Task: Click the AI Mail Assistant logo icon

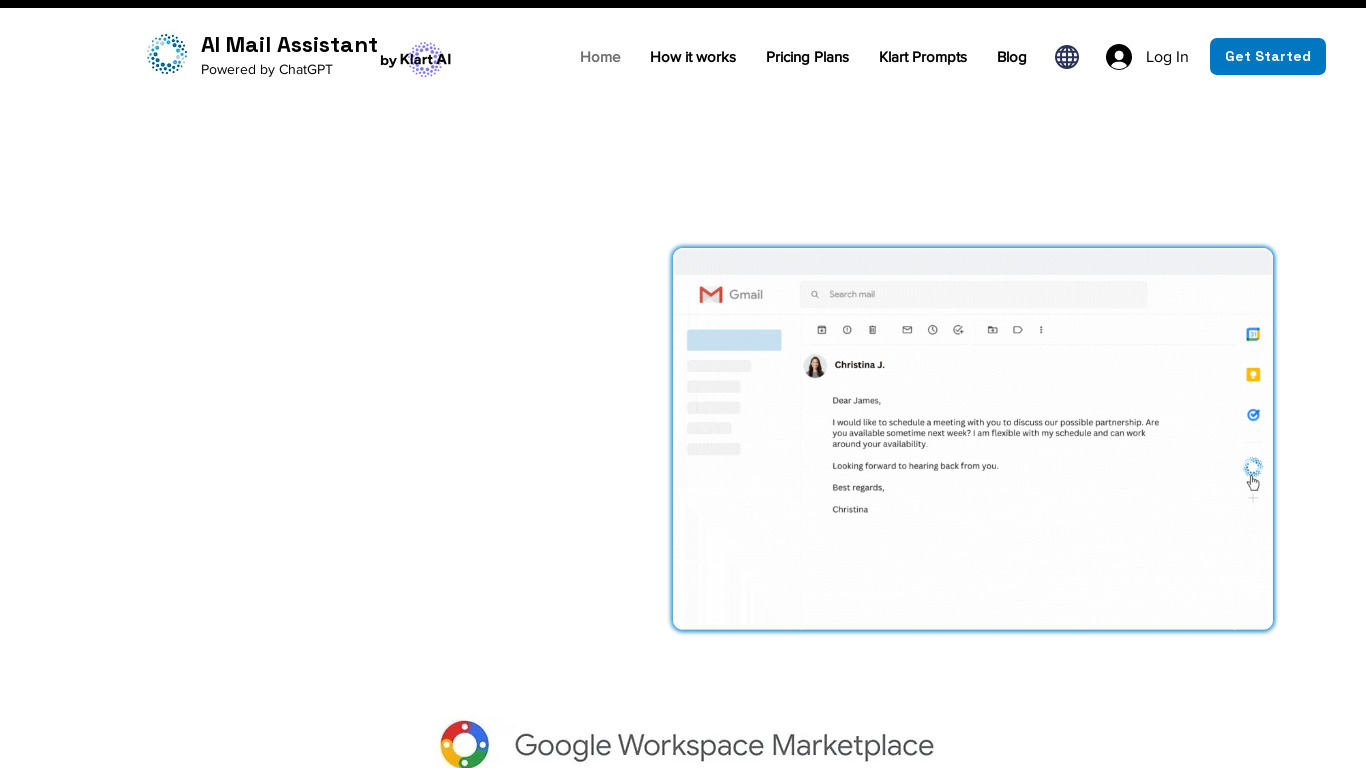Action: 167,54
